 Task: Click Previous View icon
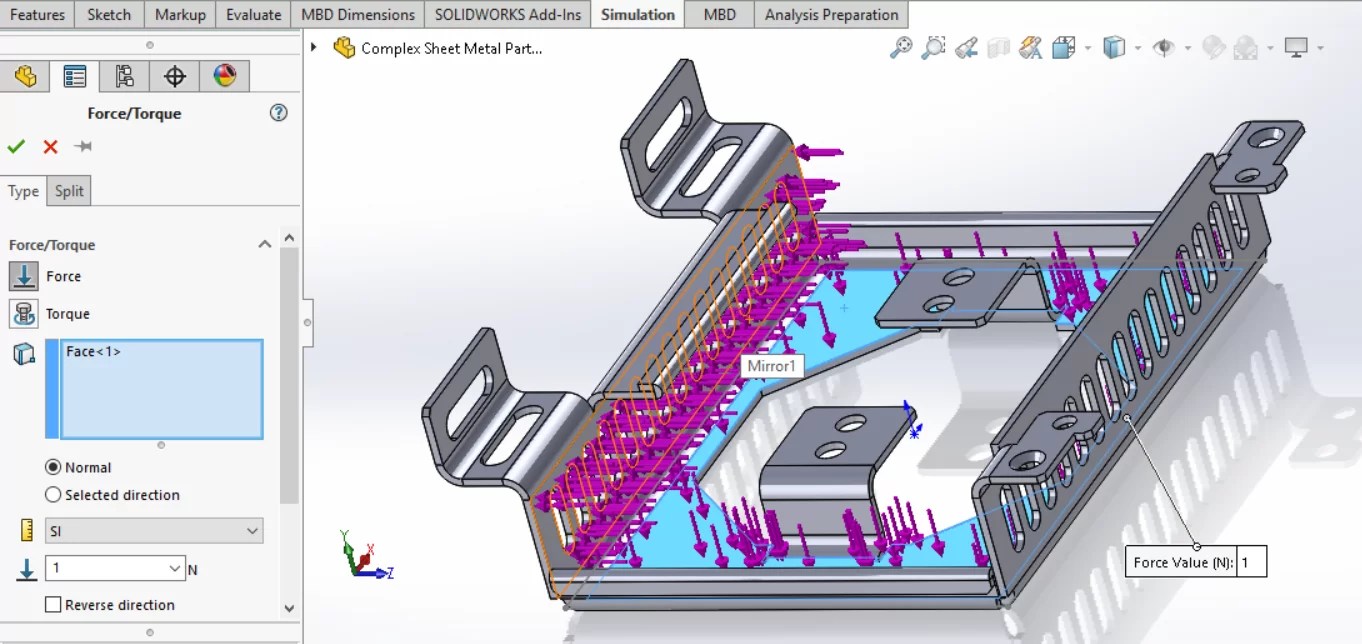pos(966,47)
